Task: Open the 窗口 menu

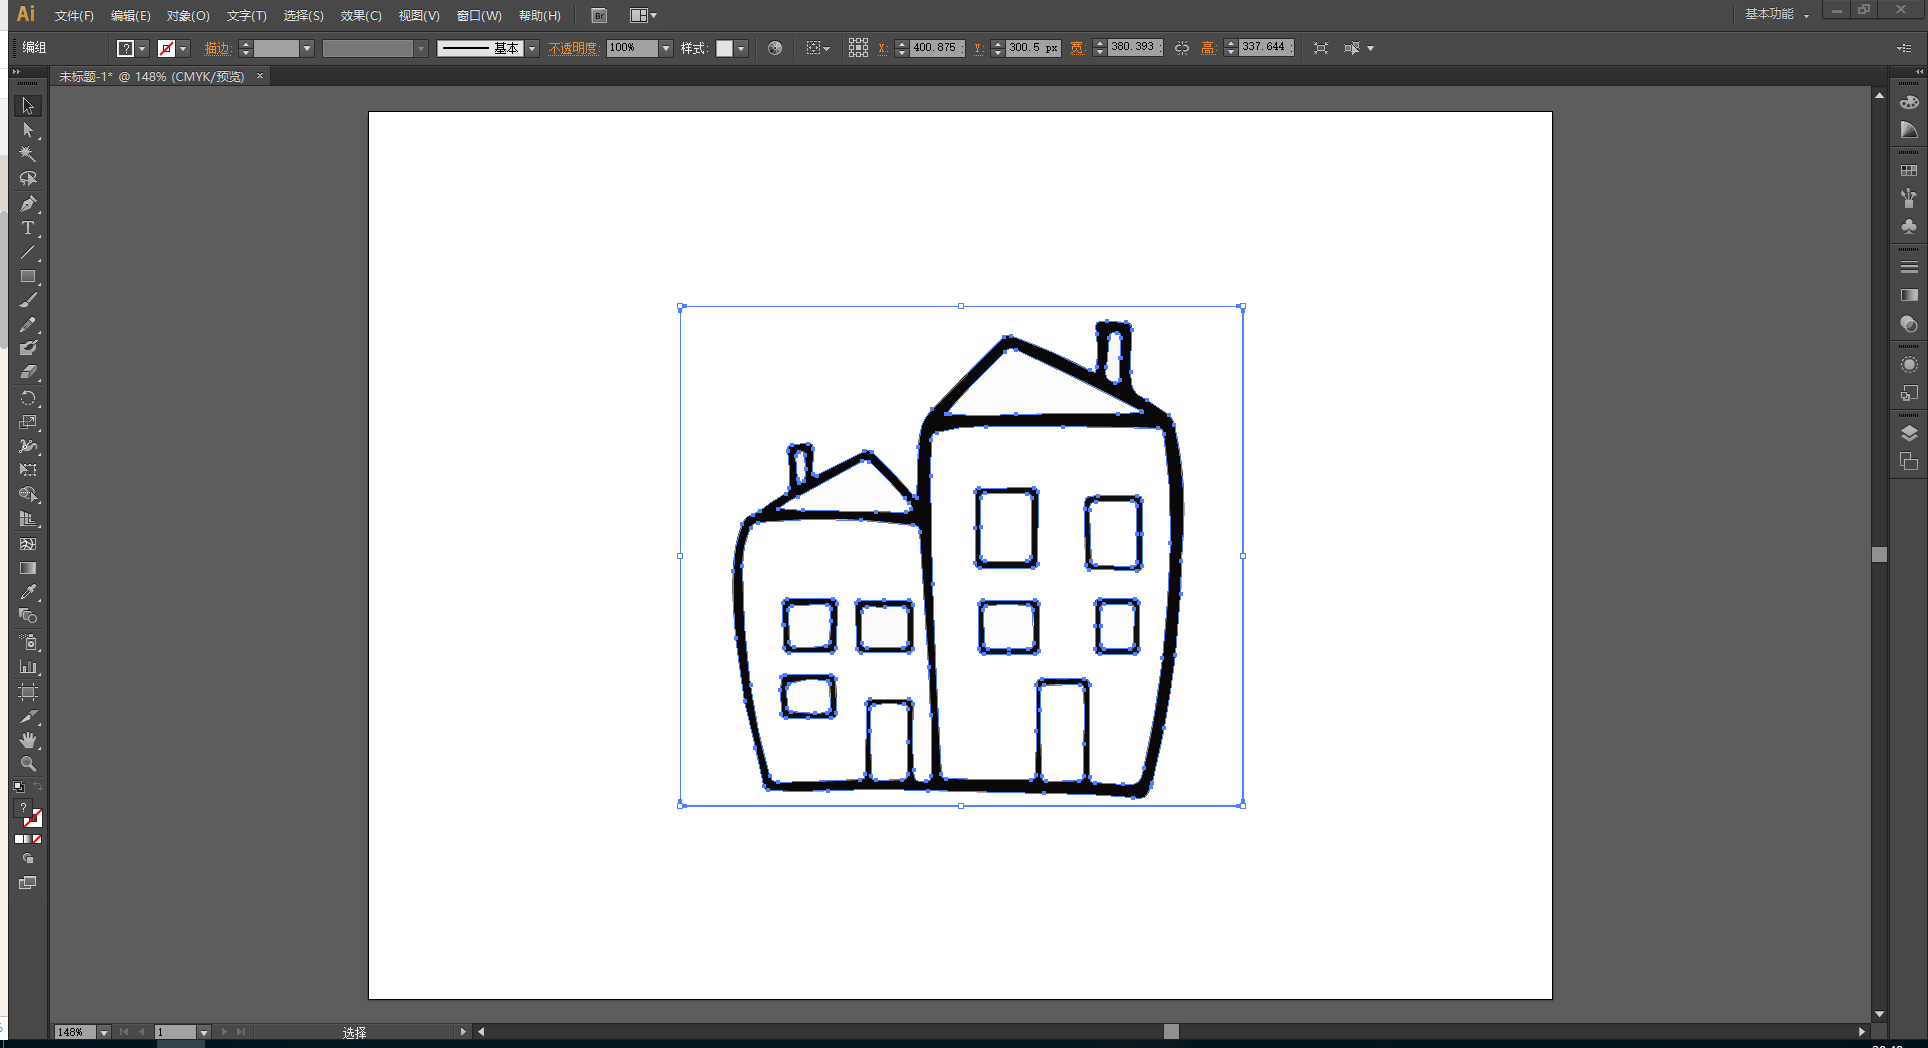Action: pos(478,15)
